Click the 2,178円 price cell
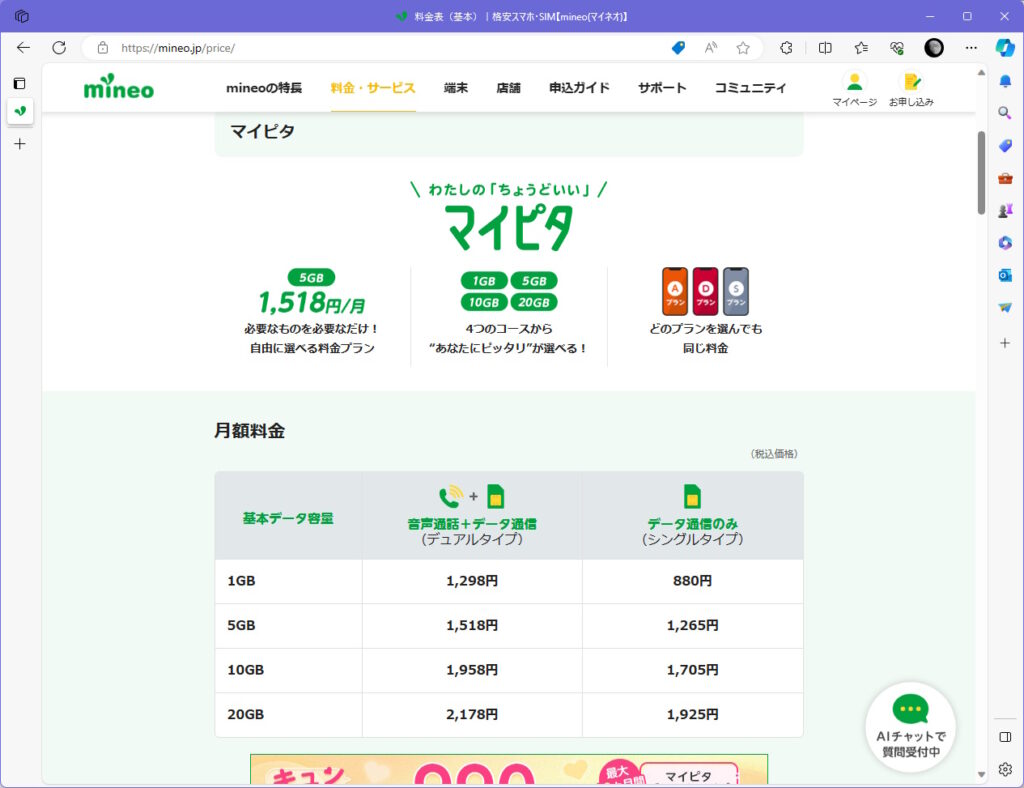Viewport: 1024px width, 788px height. click(472, 714)
